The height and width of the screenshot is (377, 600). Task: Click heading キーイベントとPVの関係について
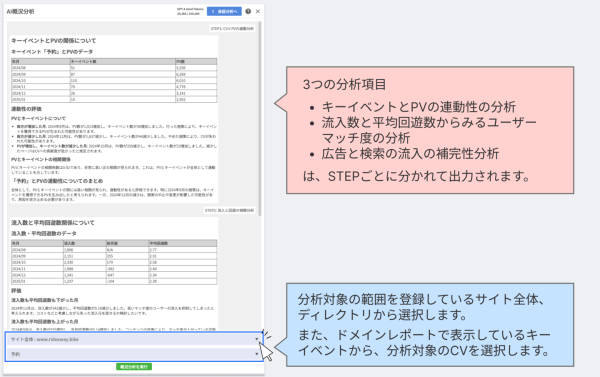click(x=54, y=41)
